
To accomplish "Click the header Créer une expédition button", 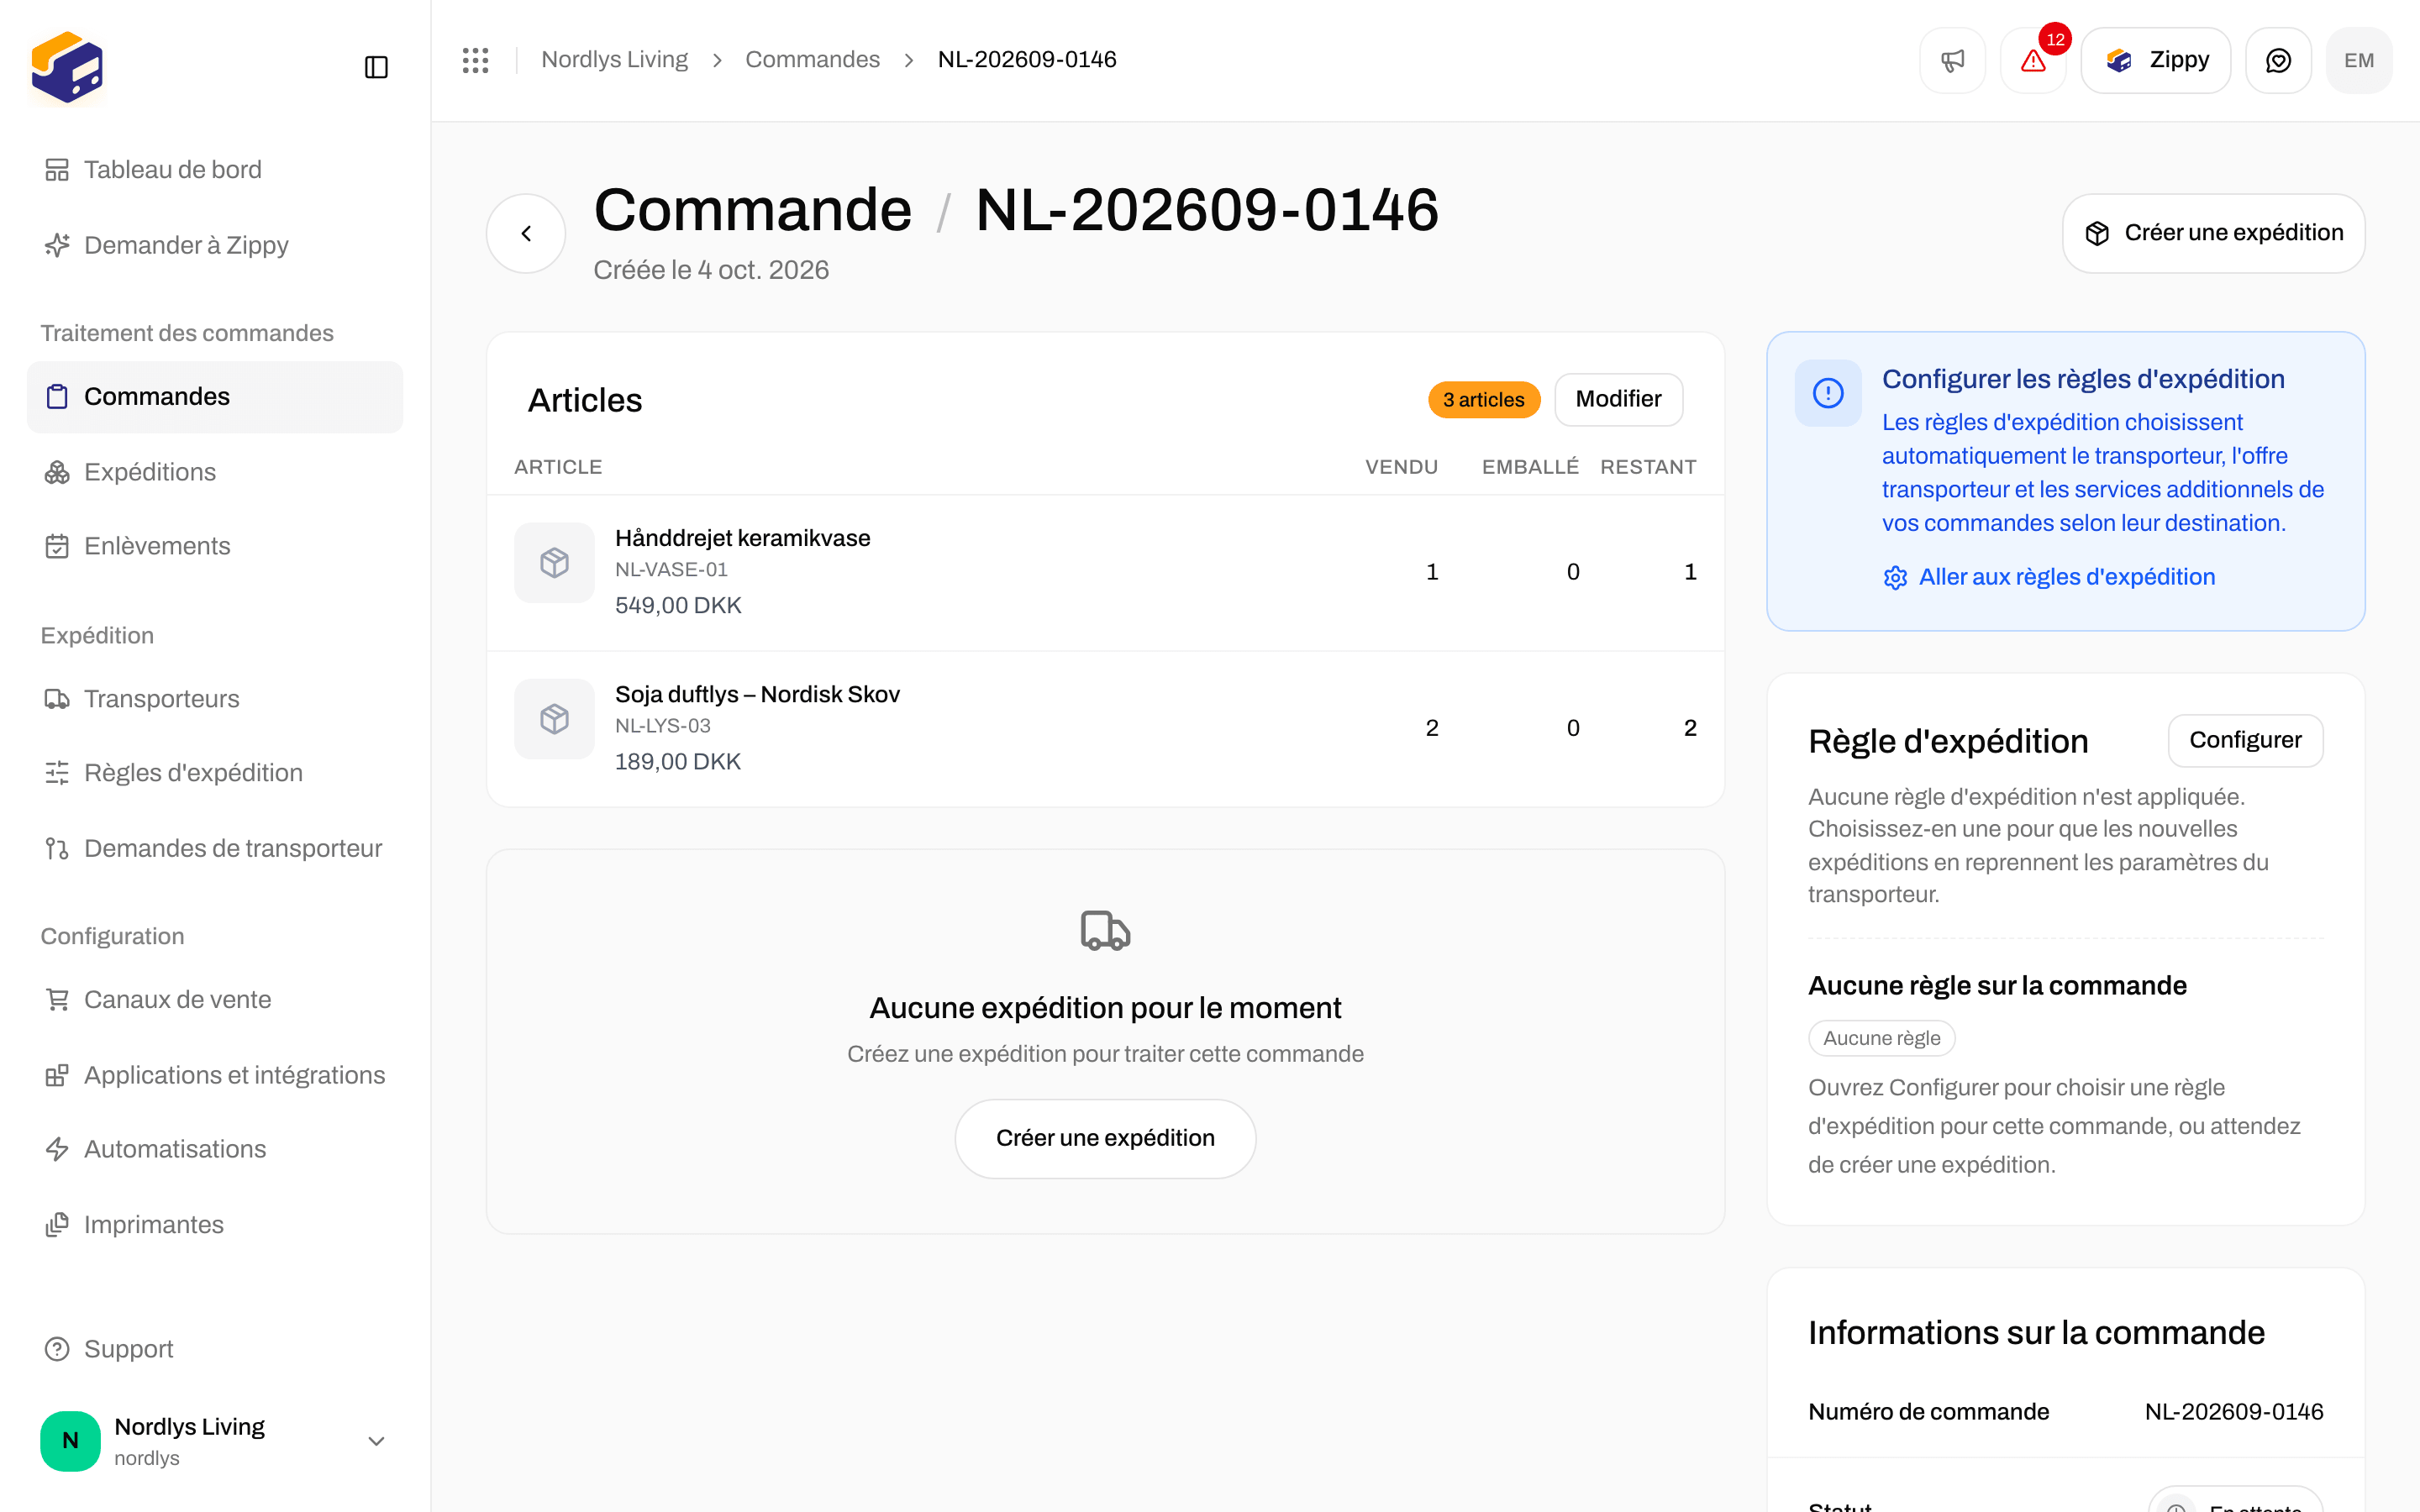I will click(2213, 233).
